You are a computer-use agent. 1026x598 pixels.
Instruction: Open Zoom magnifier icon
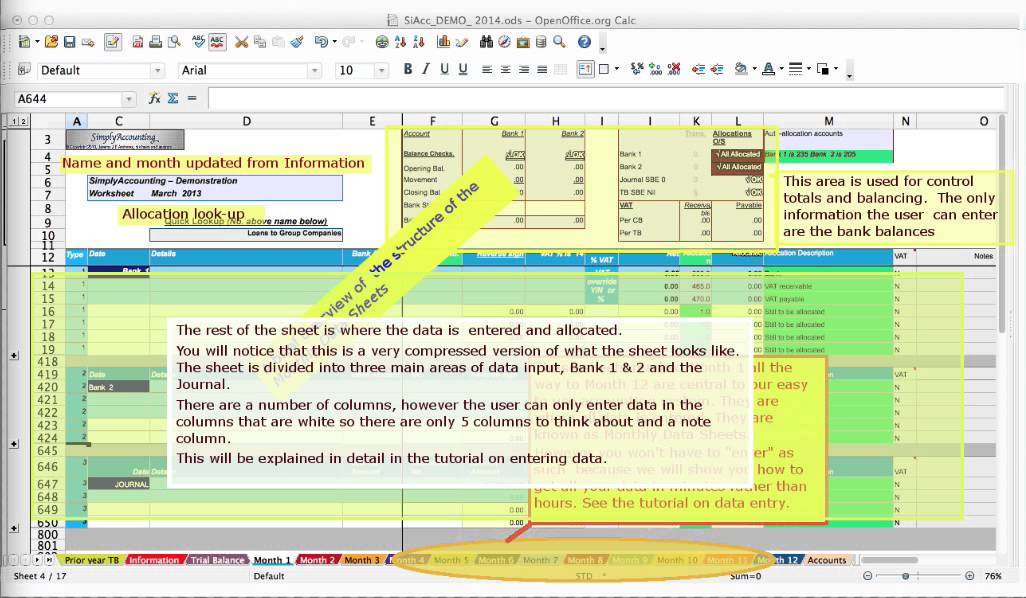(559, 43)
